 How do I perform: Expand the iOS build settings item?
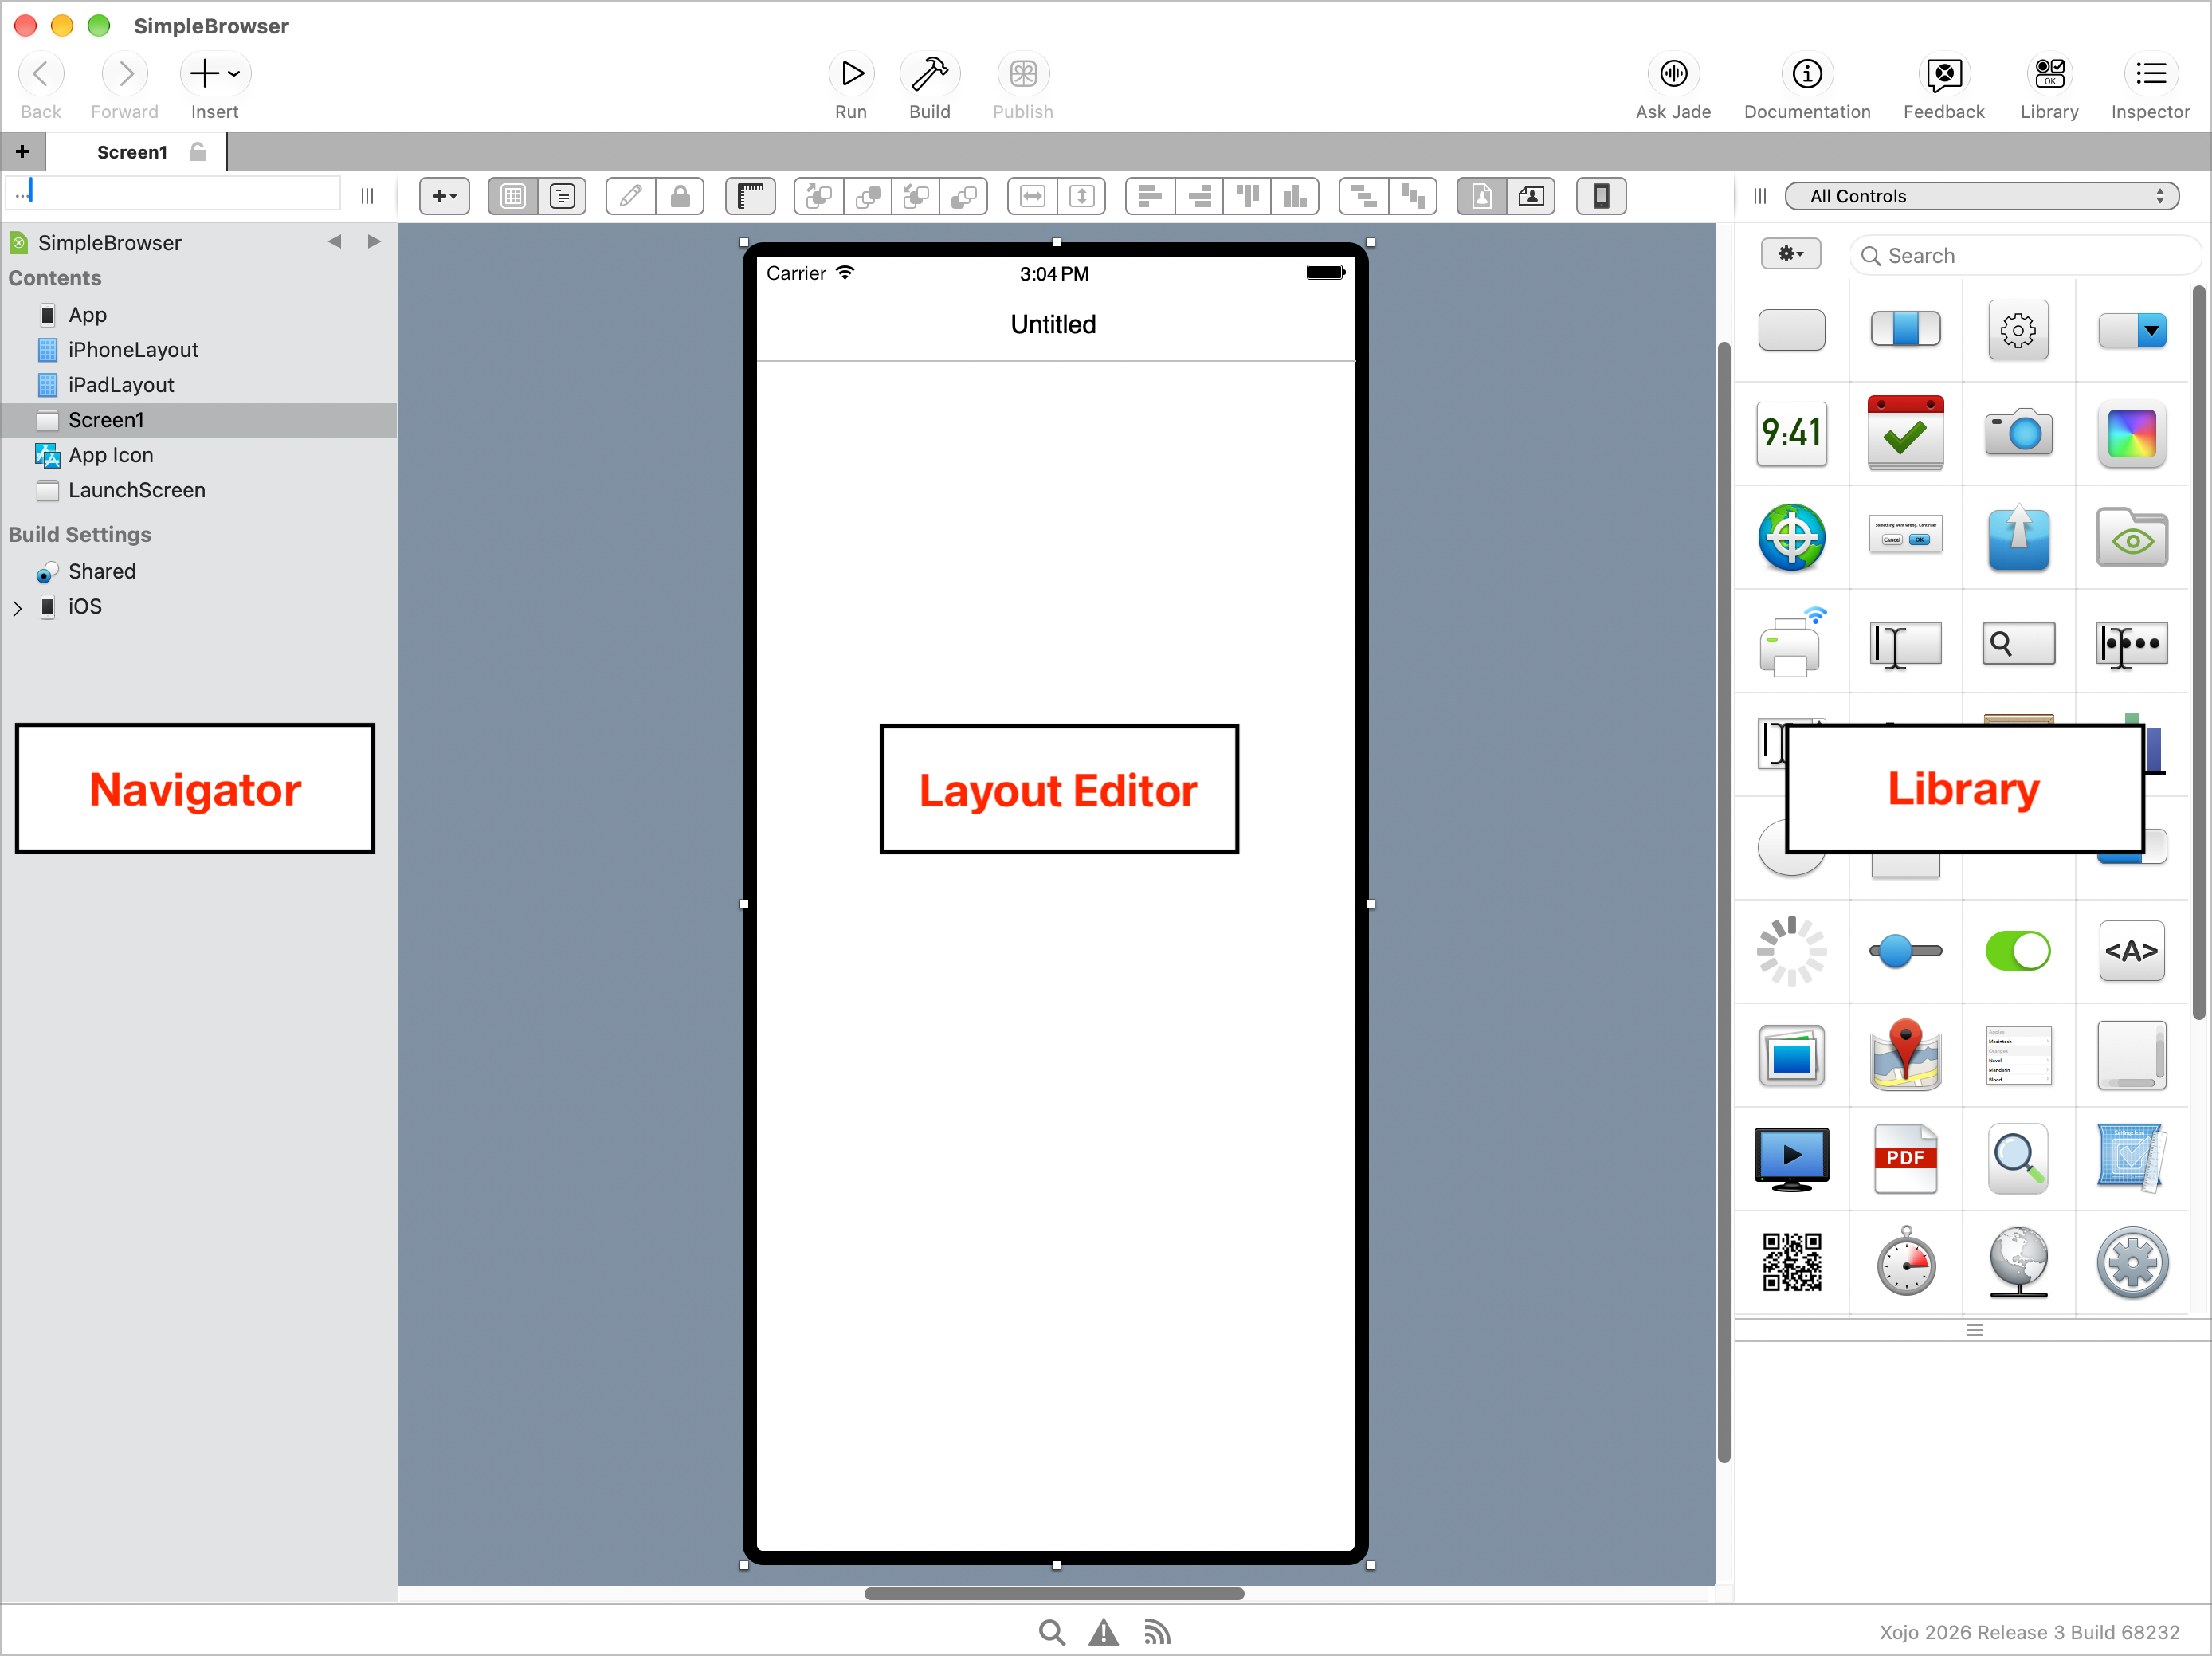pos(17,607)
